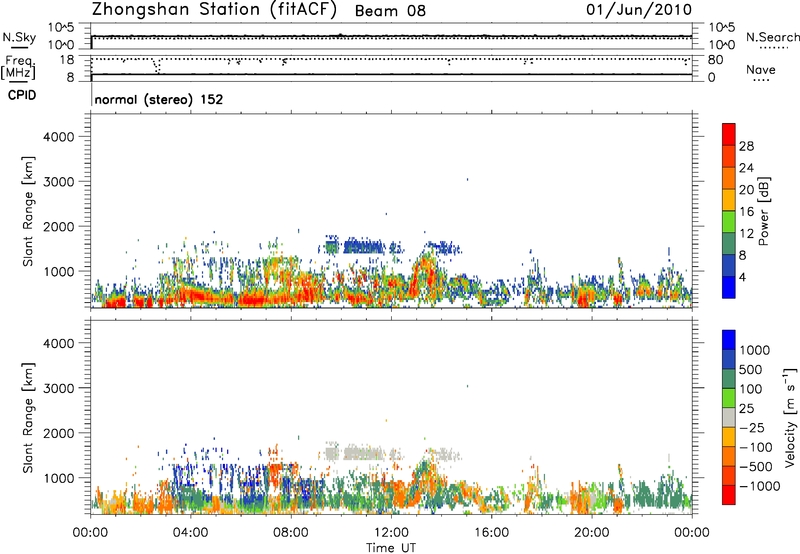The width and height of the screenshot is (800, 554).
Task: Click the 10^5 tick beside N.Sky
Action: tap(61, 28)
